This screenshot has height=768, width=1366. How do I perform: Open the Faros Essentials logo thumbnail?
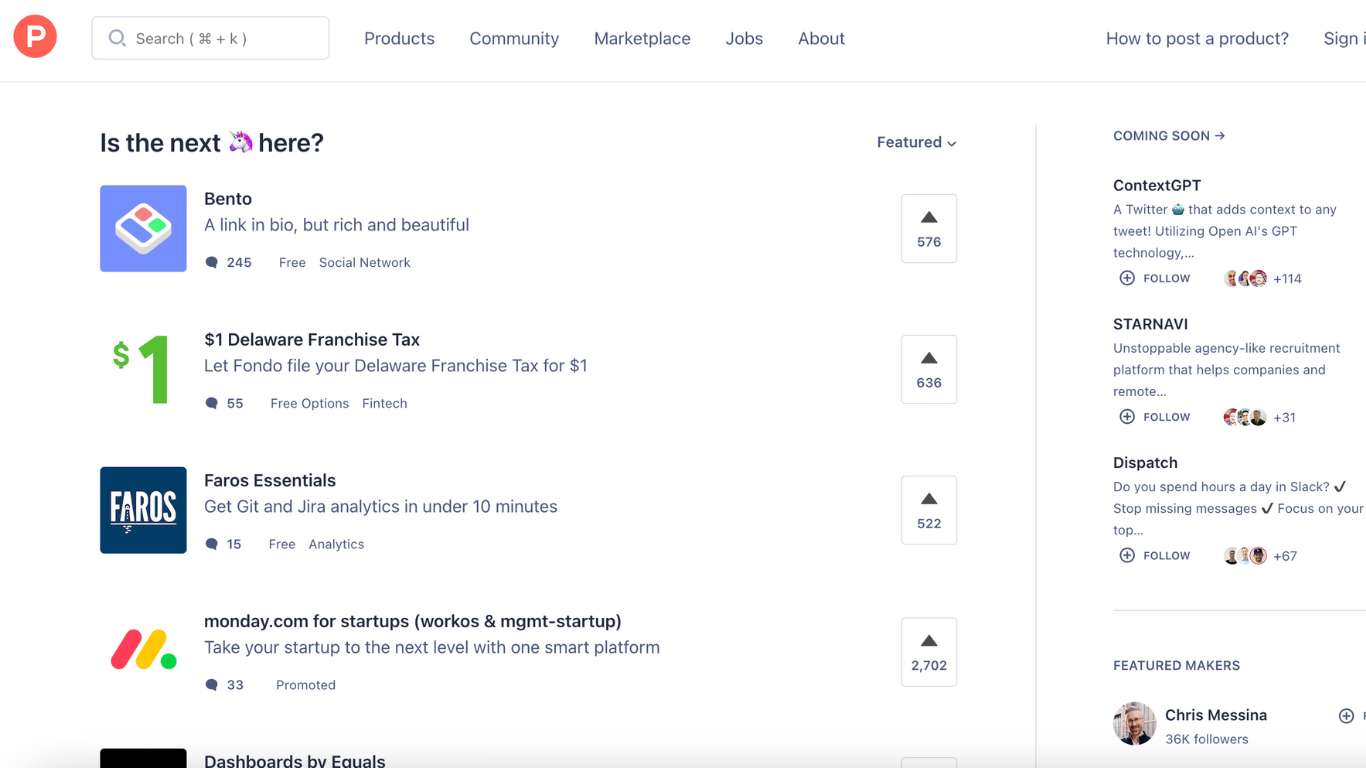[143, 510]
